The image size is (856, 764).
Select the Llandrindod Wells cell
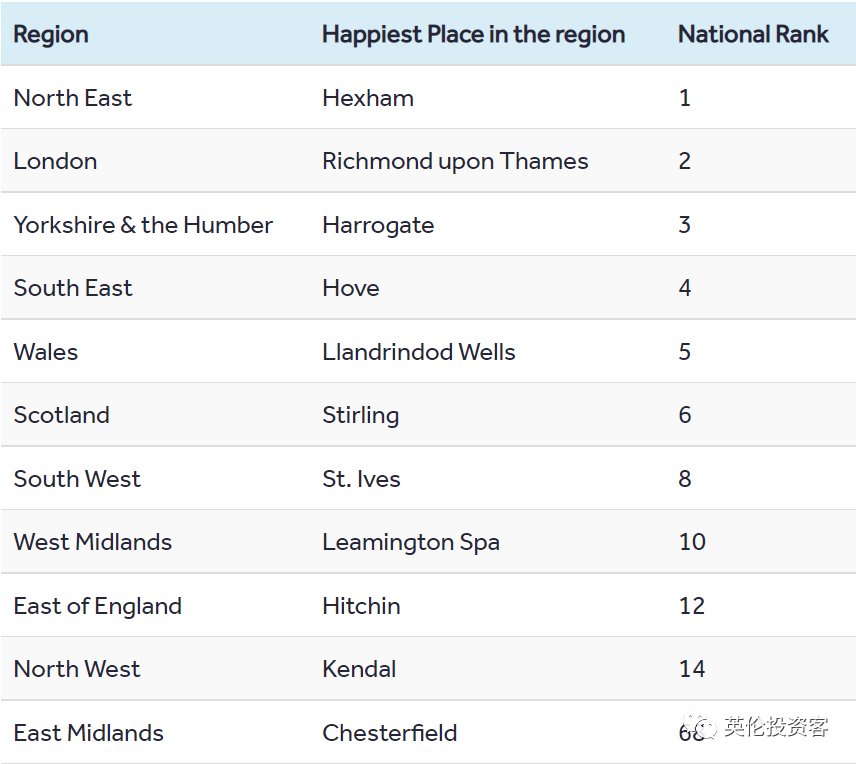click(419, 352)
